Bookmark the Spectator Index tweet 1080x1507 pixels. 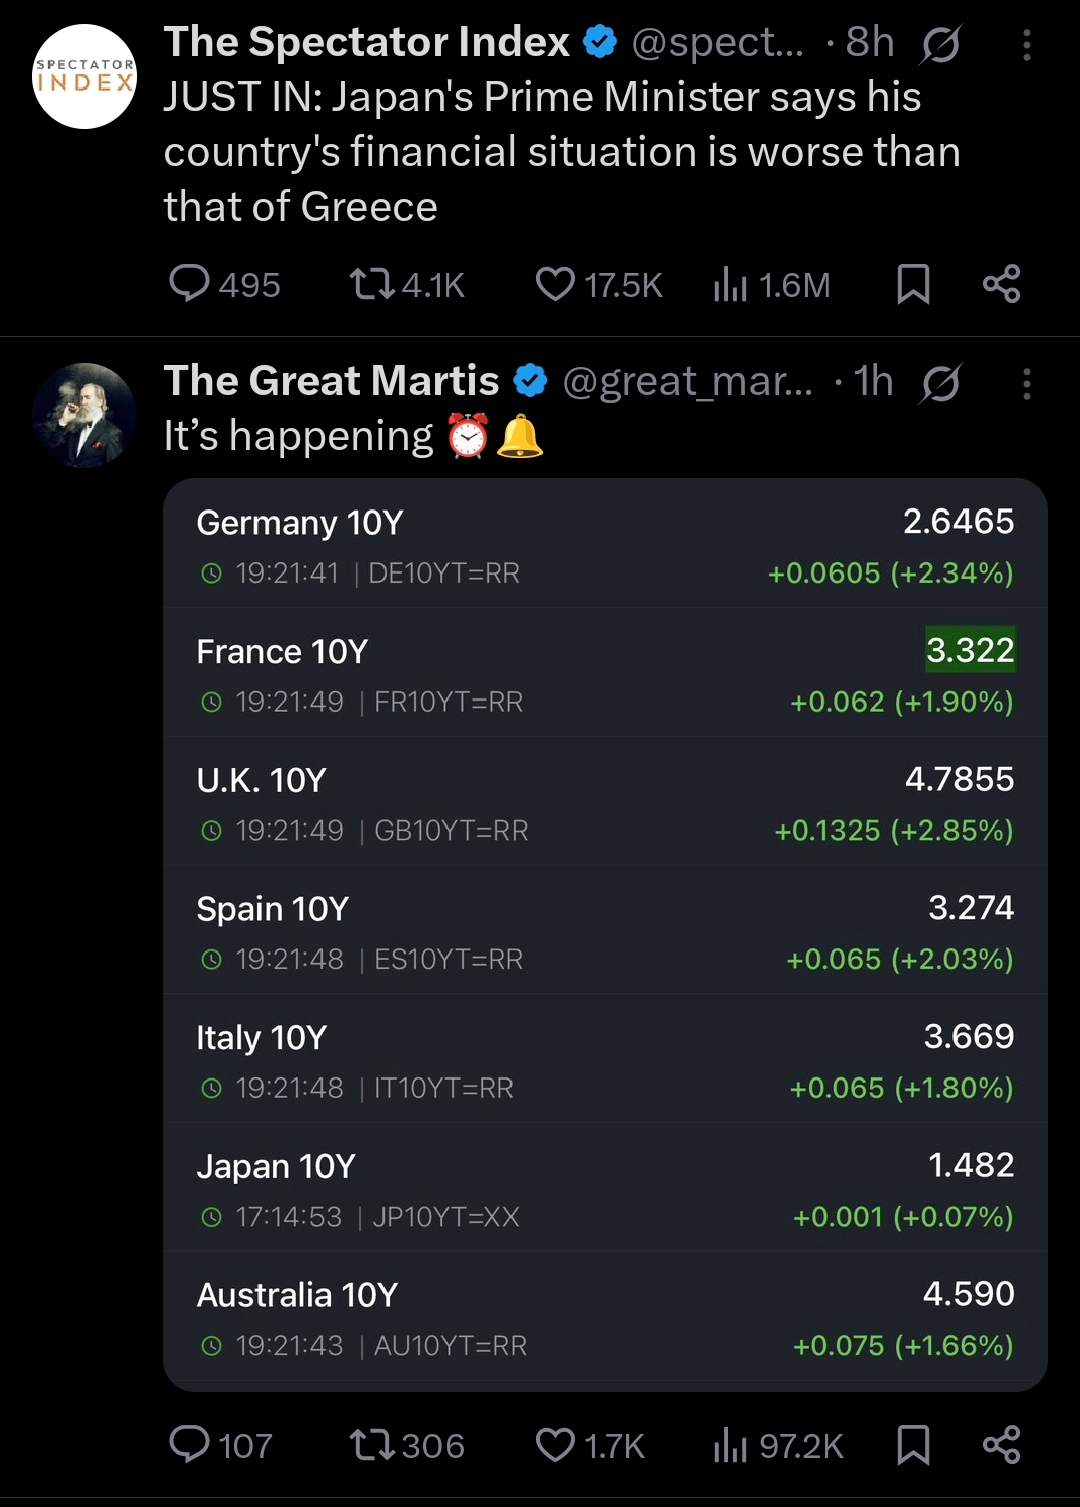(913, 284)
